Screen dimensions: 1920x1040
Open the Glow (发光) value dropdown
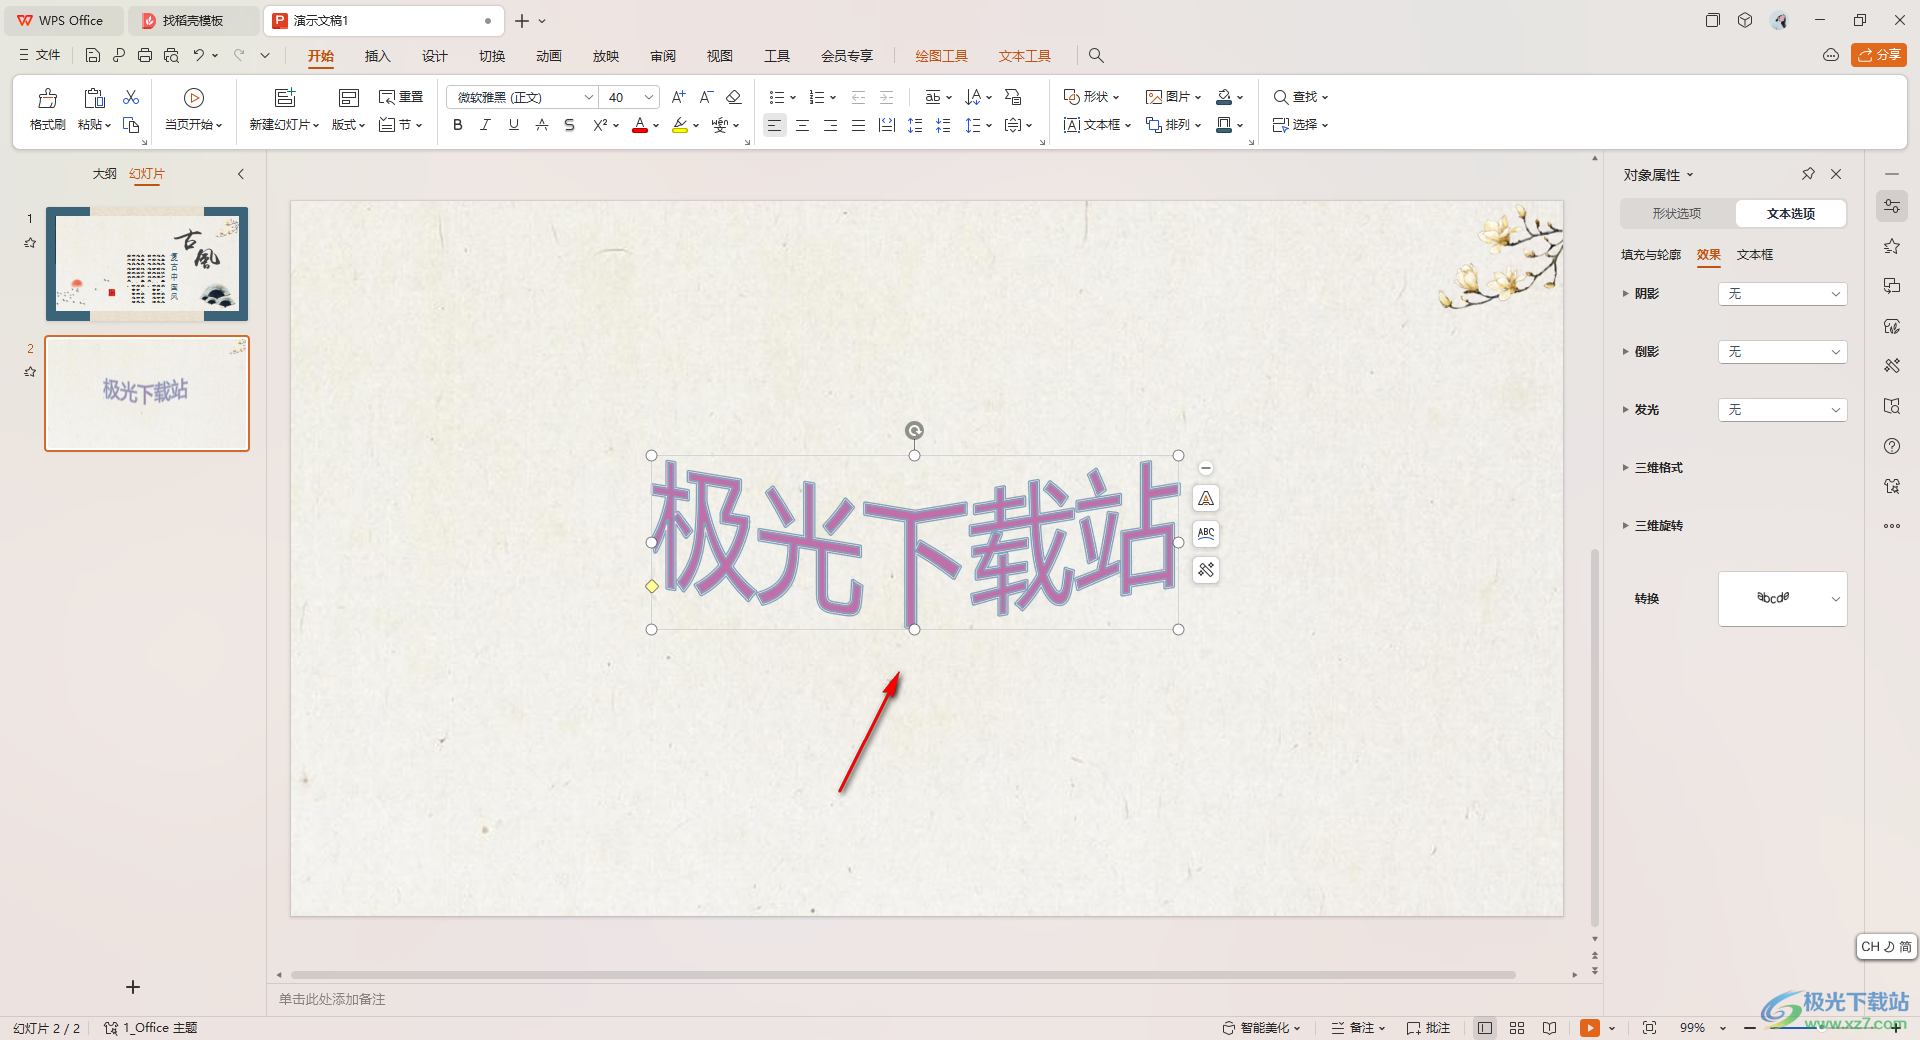point(1782,410)
